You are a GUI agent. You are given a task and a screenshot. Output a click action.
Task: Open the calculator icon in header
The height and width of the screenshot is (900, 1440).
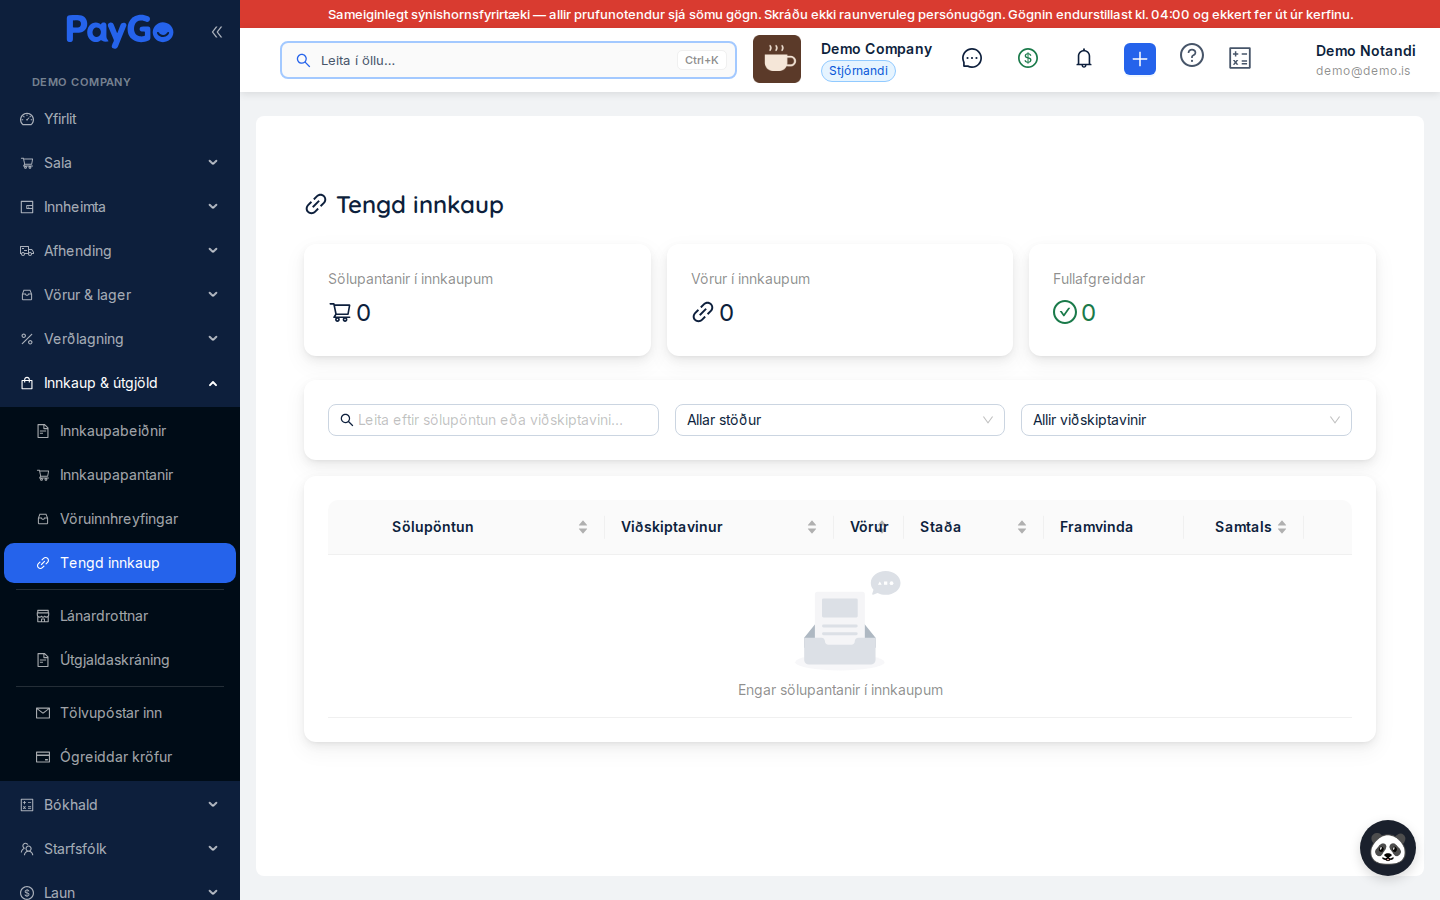tap(1240, 59)
